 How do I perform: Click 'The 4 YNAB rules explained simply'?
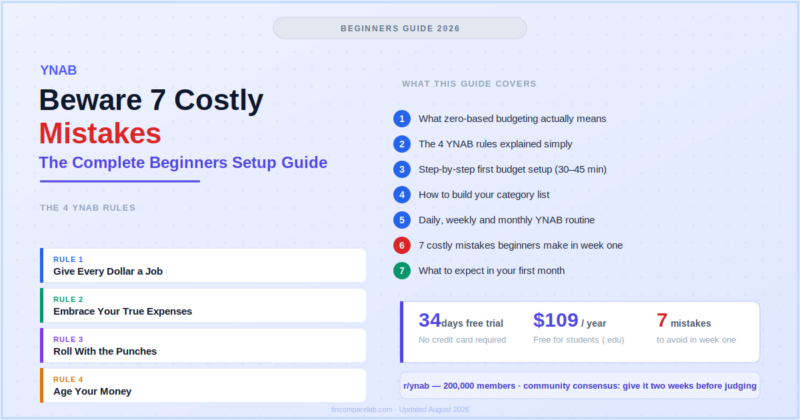(x=495, y=144)
